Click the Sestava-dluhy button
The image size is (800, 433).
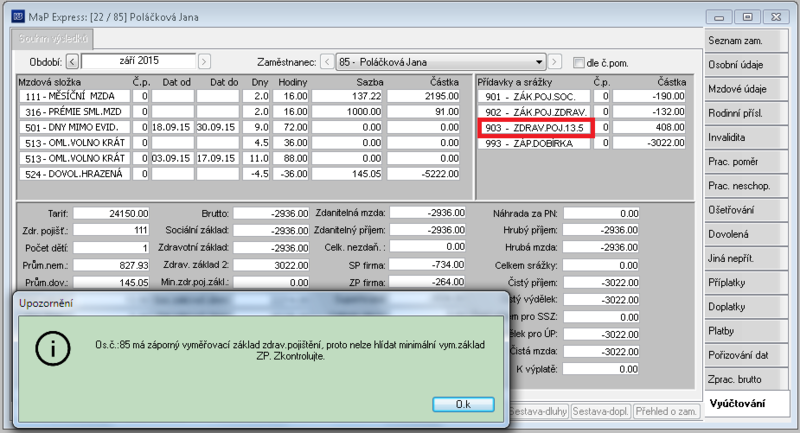[539, 411]
